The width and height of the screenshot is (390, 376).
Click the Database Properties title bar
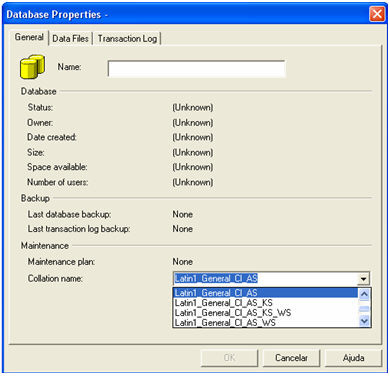(x=187, y=14)
